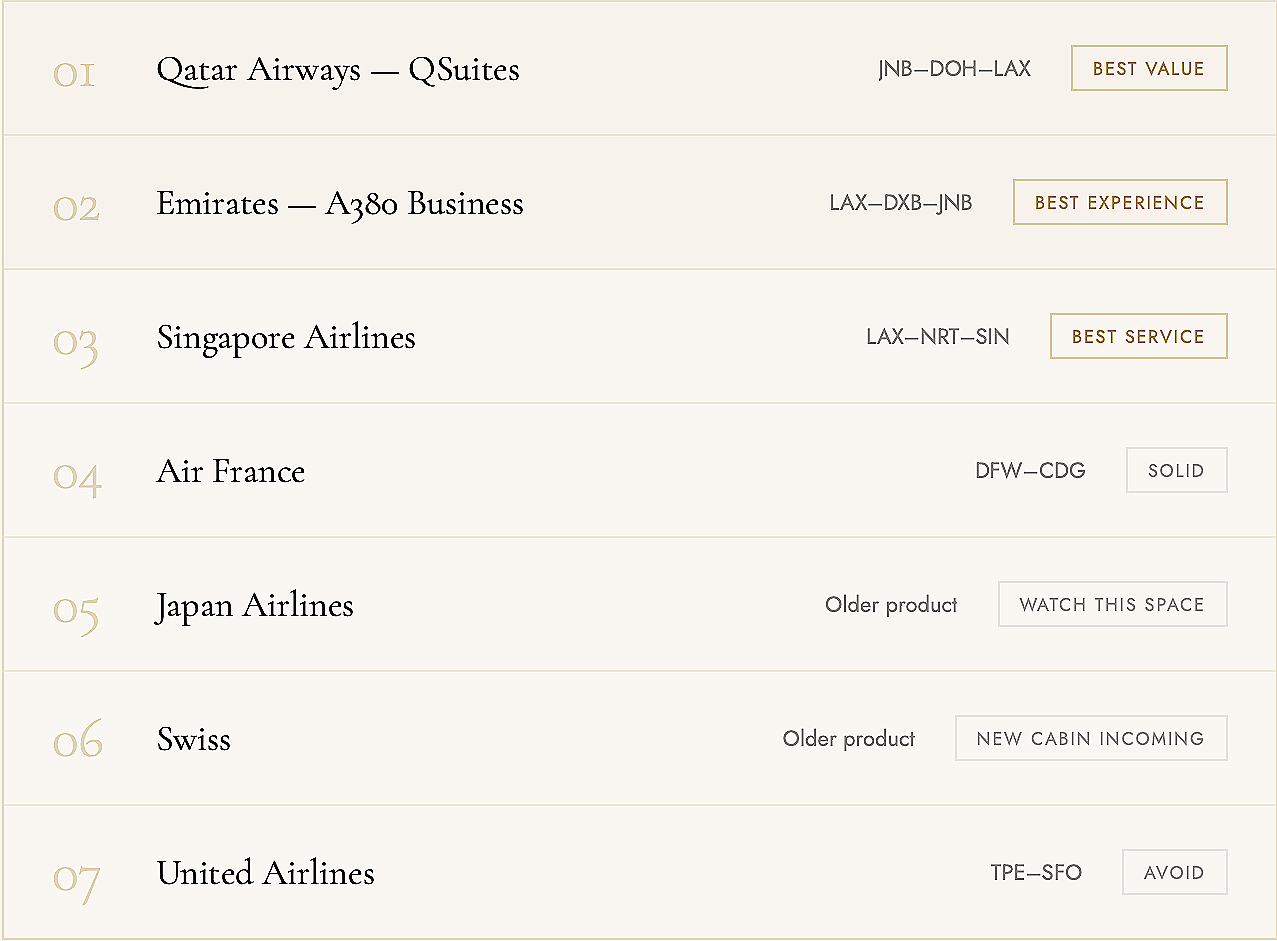The width and height of the screenshot is (1277, 941).
Task: Open the Qatar Airways — QSuites entry
Action: click(x=338, y=70)
